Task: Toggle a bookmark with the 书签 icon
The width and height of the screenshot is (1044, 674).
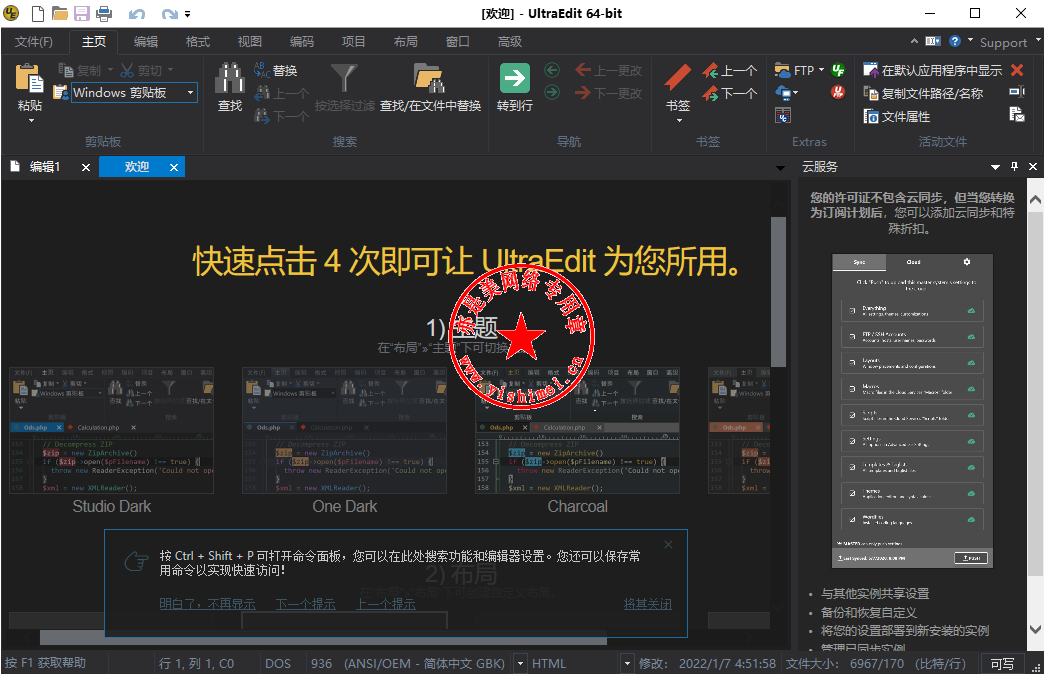Action: [x=678, y=79]
